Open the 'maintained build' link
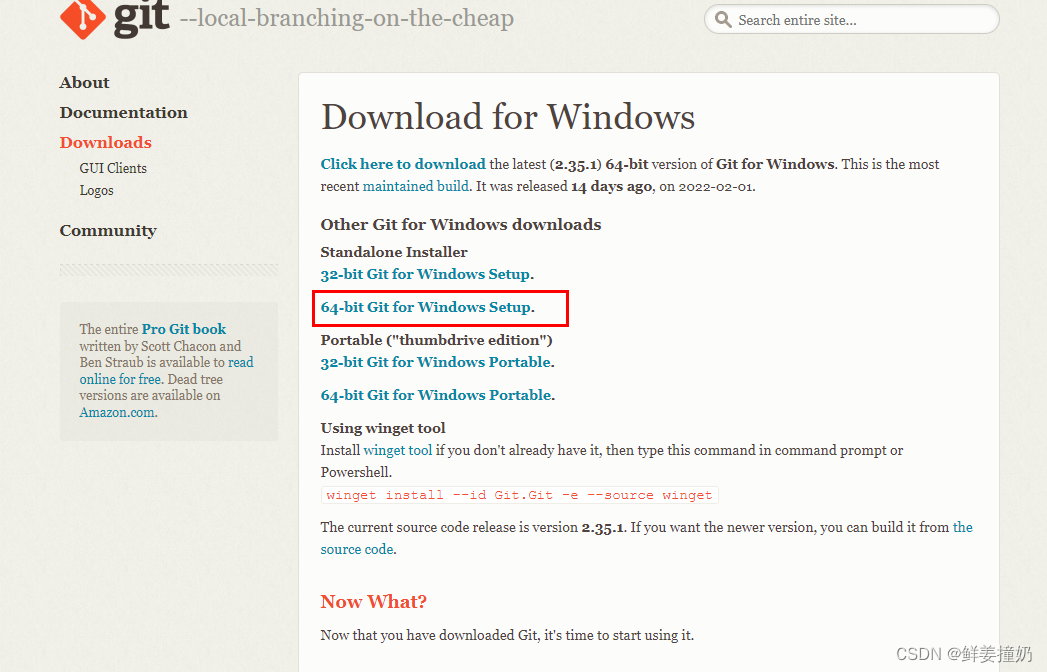Viewport: 1047px width, 672px height. tap(415, 186)
